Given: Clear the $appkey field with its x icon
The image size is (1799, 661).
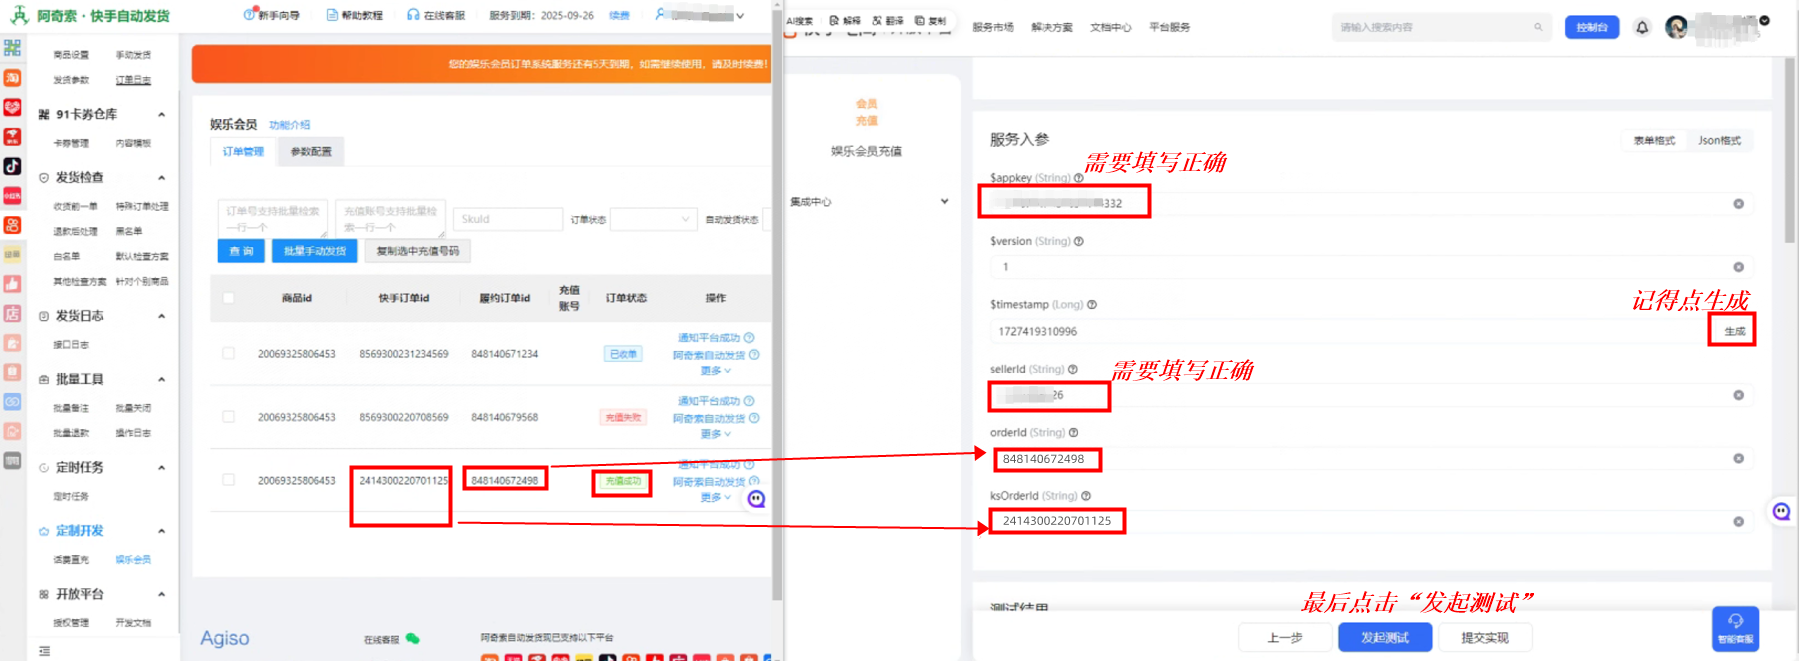Looking at the screenshot, I should [1738, 204].
